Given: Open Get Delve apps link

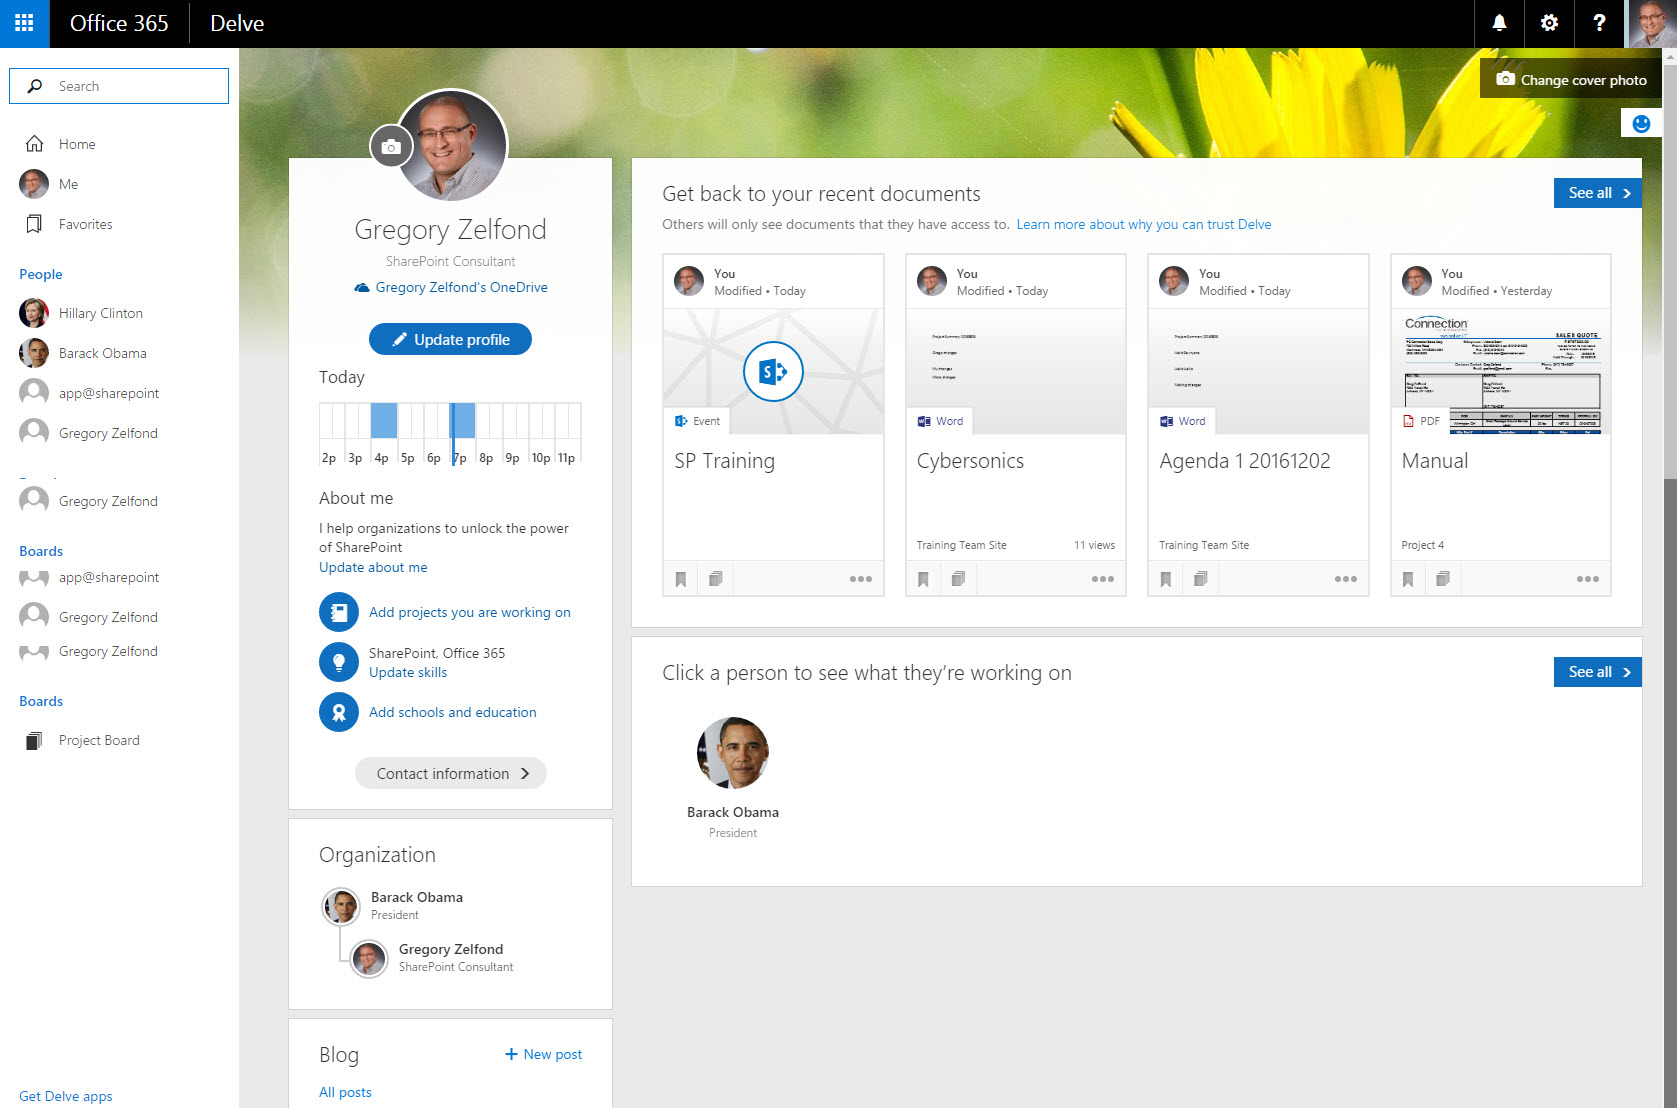Looking at the screenshot, I should (66, 1096).
